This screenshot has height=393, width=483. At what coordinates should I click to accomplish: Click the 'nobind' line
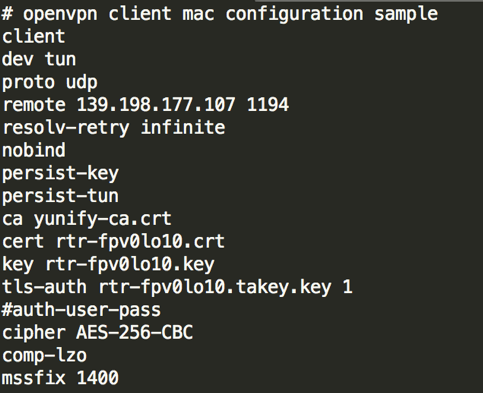[34, 150]
